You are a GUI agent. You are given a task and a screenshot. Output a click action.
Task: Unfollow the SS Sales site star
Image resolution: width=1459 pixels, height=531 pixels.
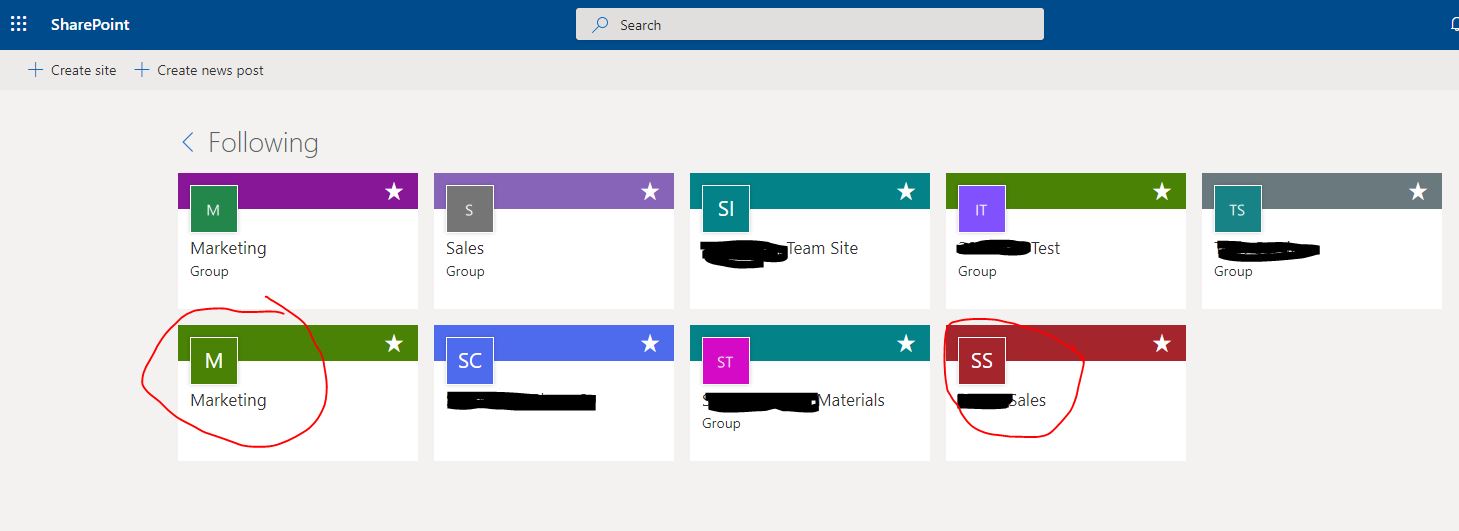[1162, 343]
